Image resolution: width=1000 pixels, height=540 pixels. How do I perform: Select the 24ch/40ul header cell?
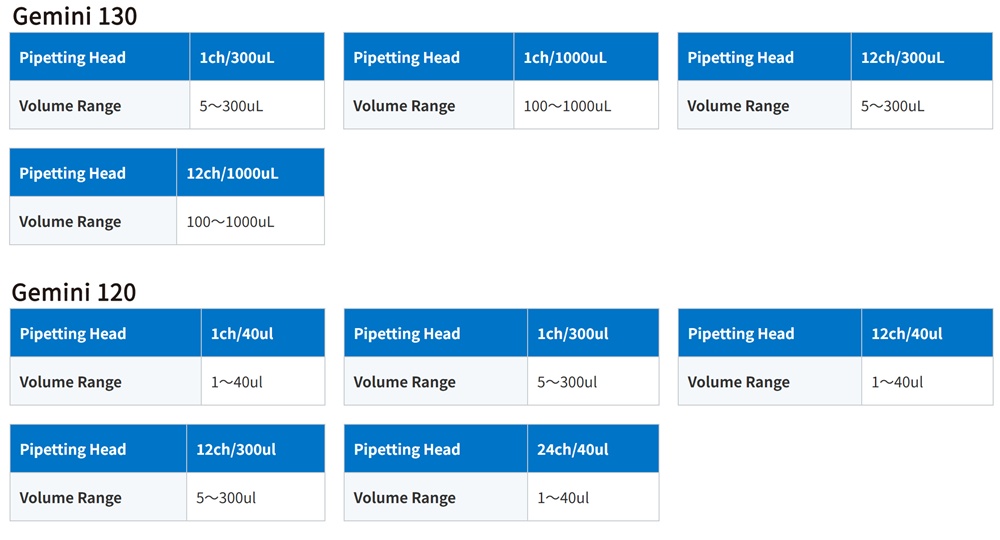pos(593,449)
